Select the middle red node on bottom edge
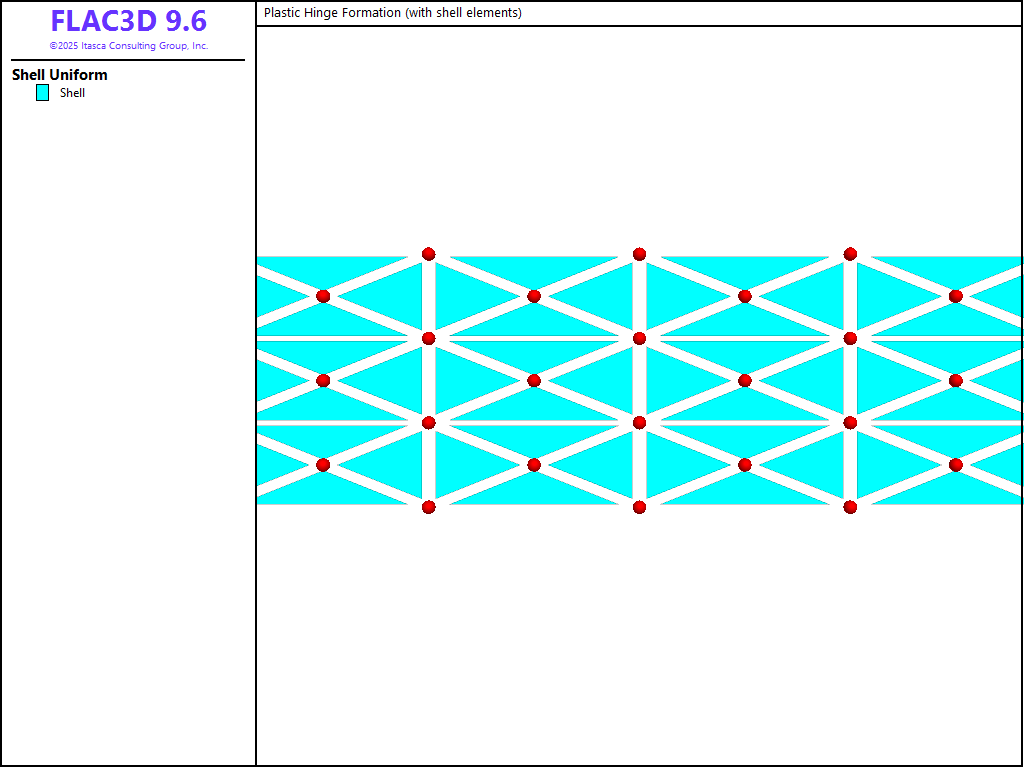Image resolution: width=1024 pixels, height=768 pixels. (639, 507)
